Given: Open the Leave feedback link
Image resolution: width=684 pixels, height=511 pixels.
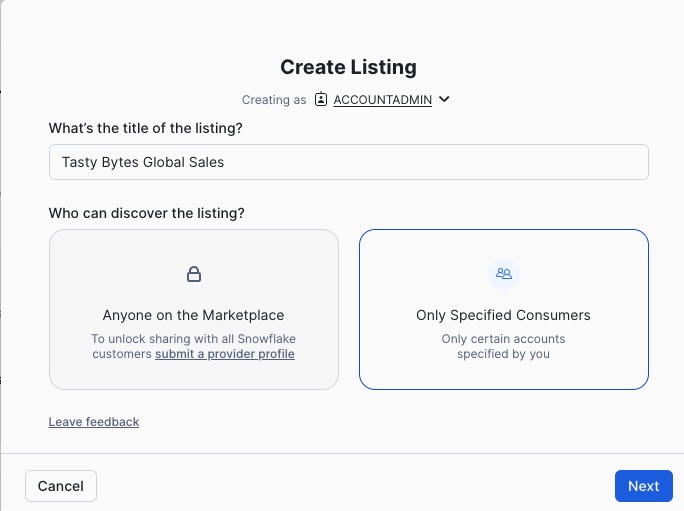Looking at the screenshot, I should tap(94, 422).
